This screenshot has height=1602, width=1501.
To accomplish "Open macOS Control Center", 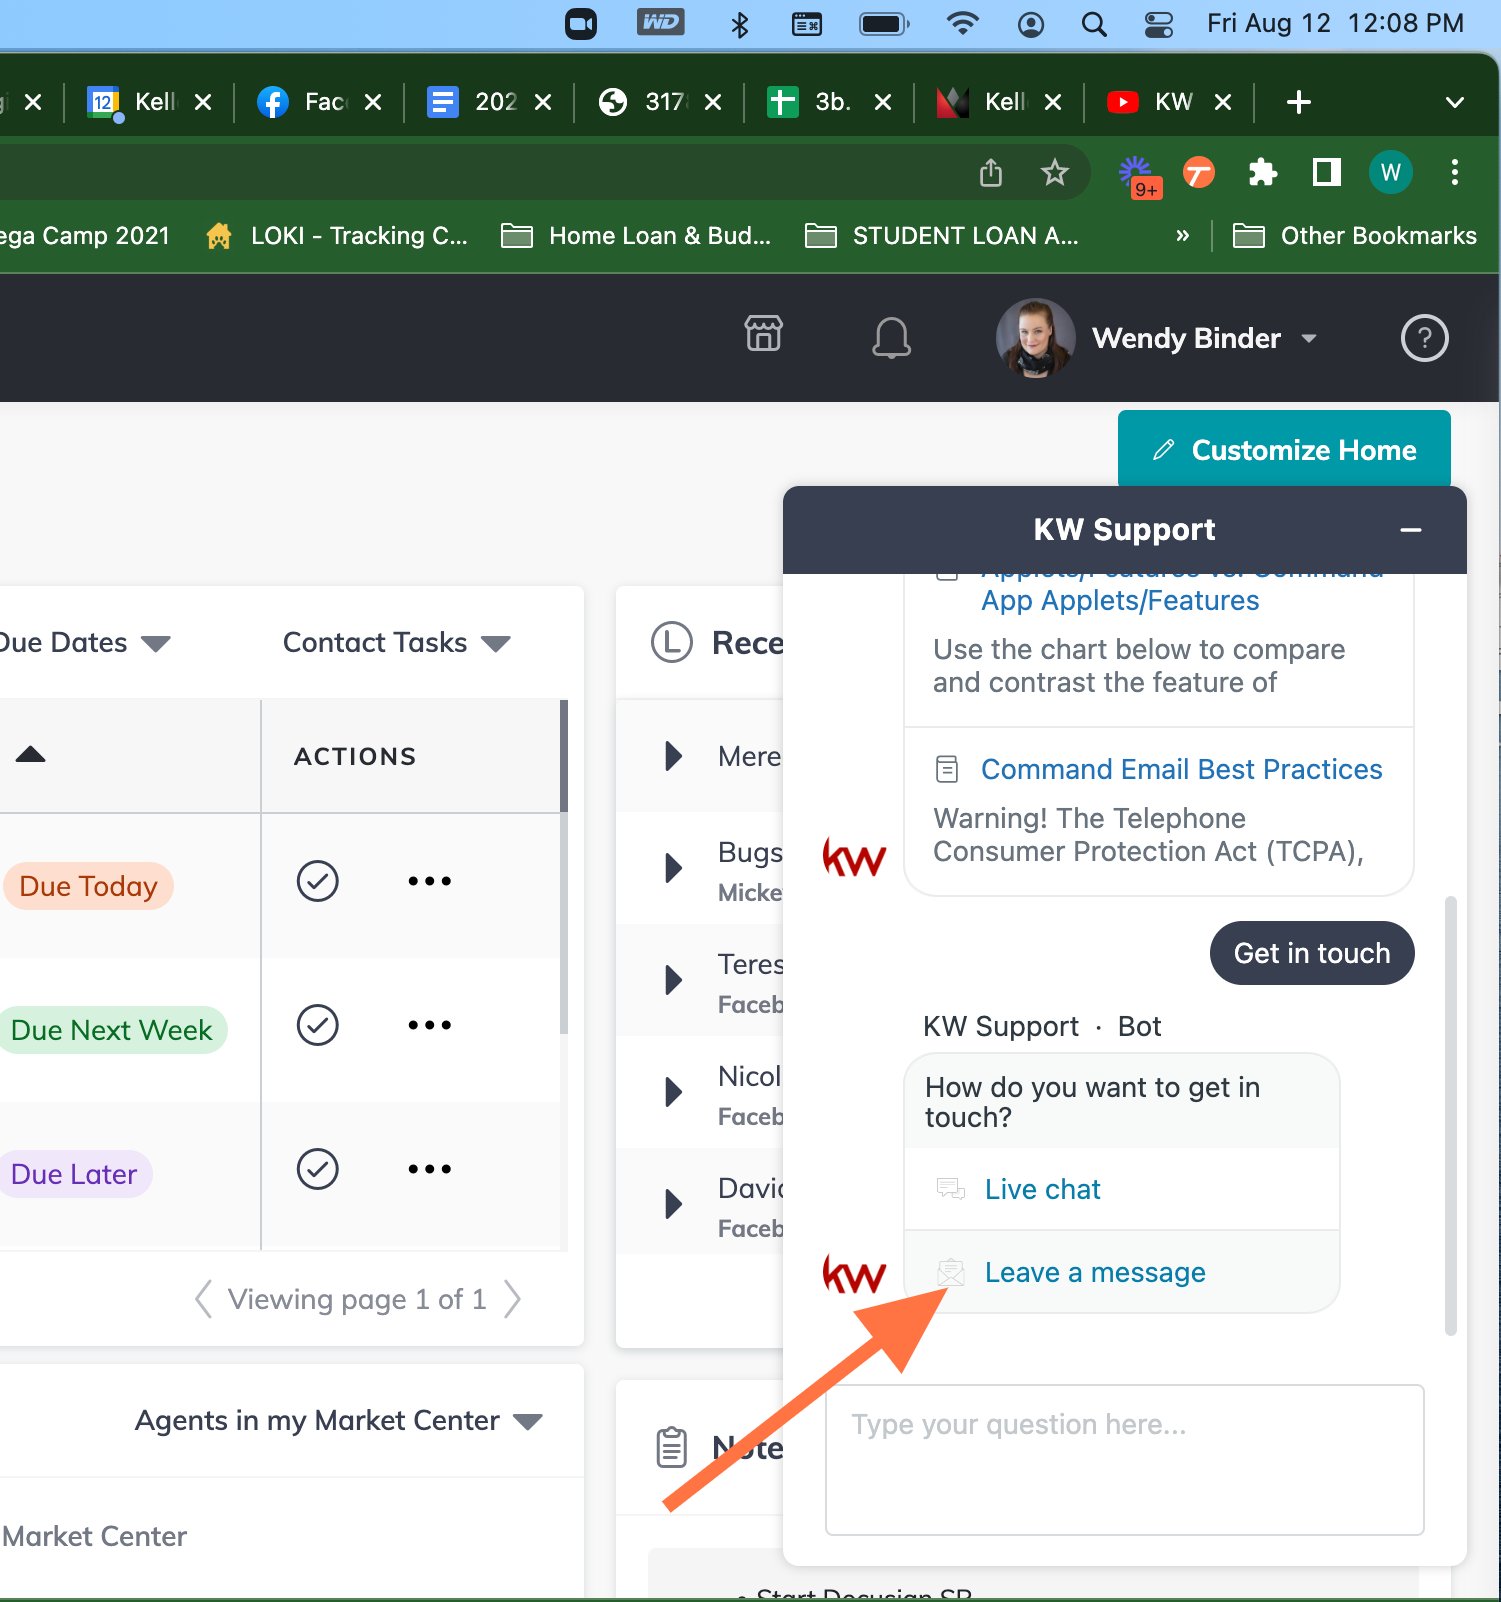I will pos(1158,24).
